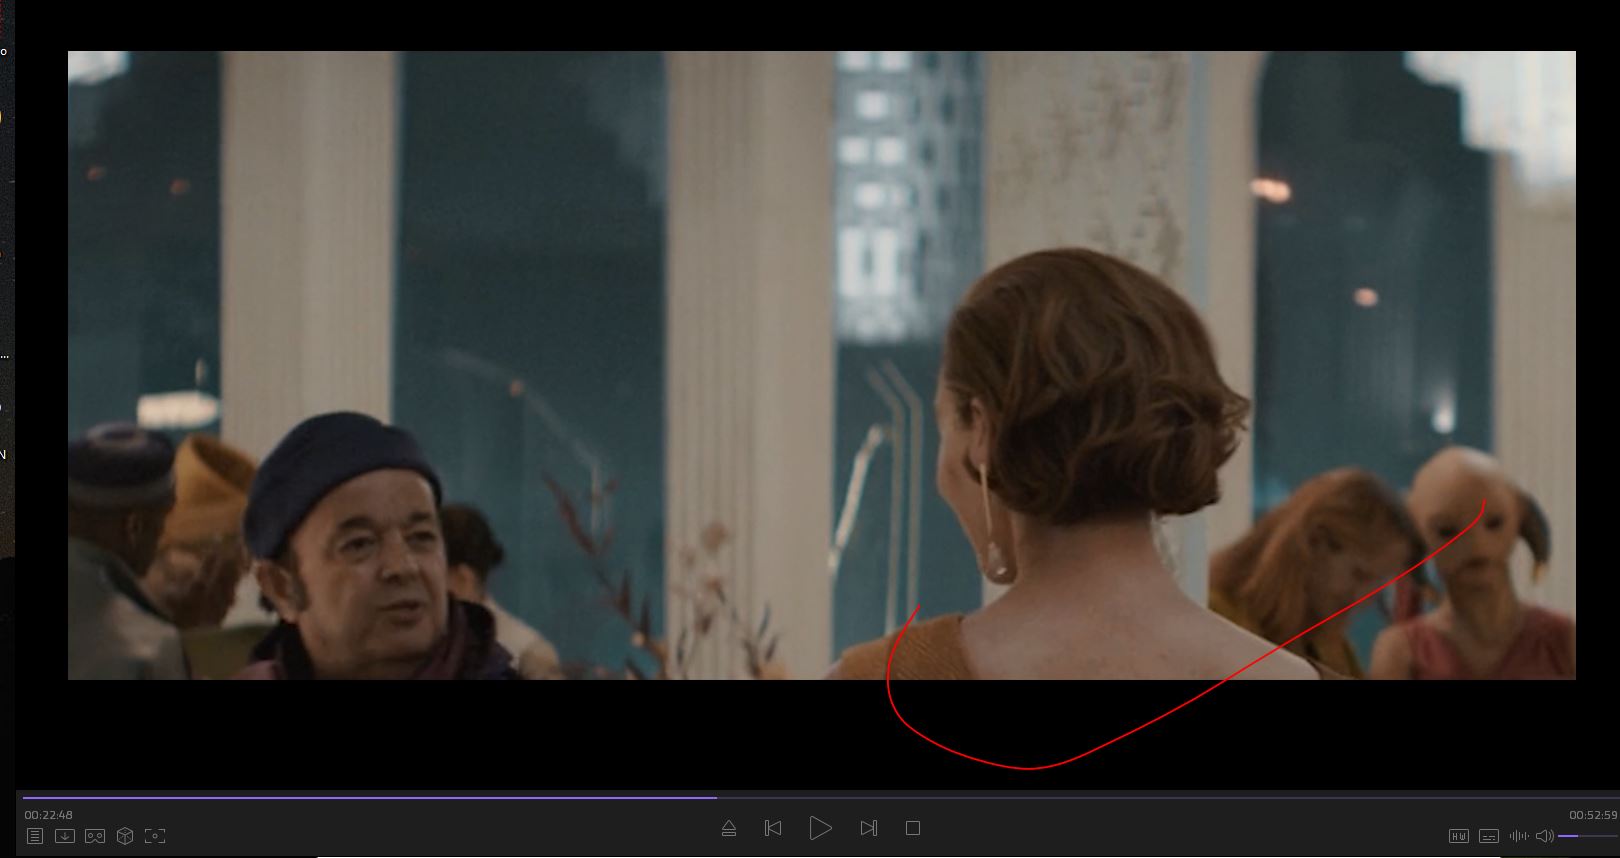This screenshot has height=858, width=1620.
Task: Skip to the next track
Action: (868, 828)
